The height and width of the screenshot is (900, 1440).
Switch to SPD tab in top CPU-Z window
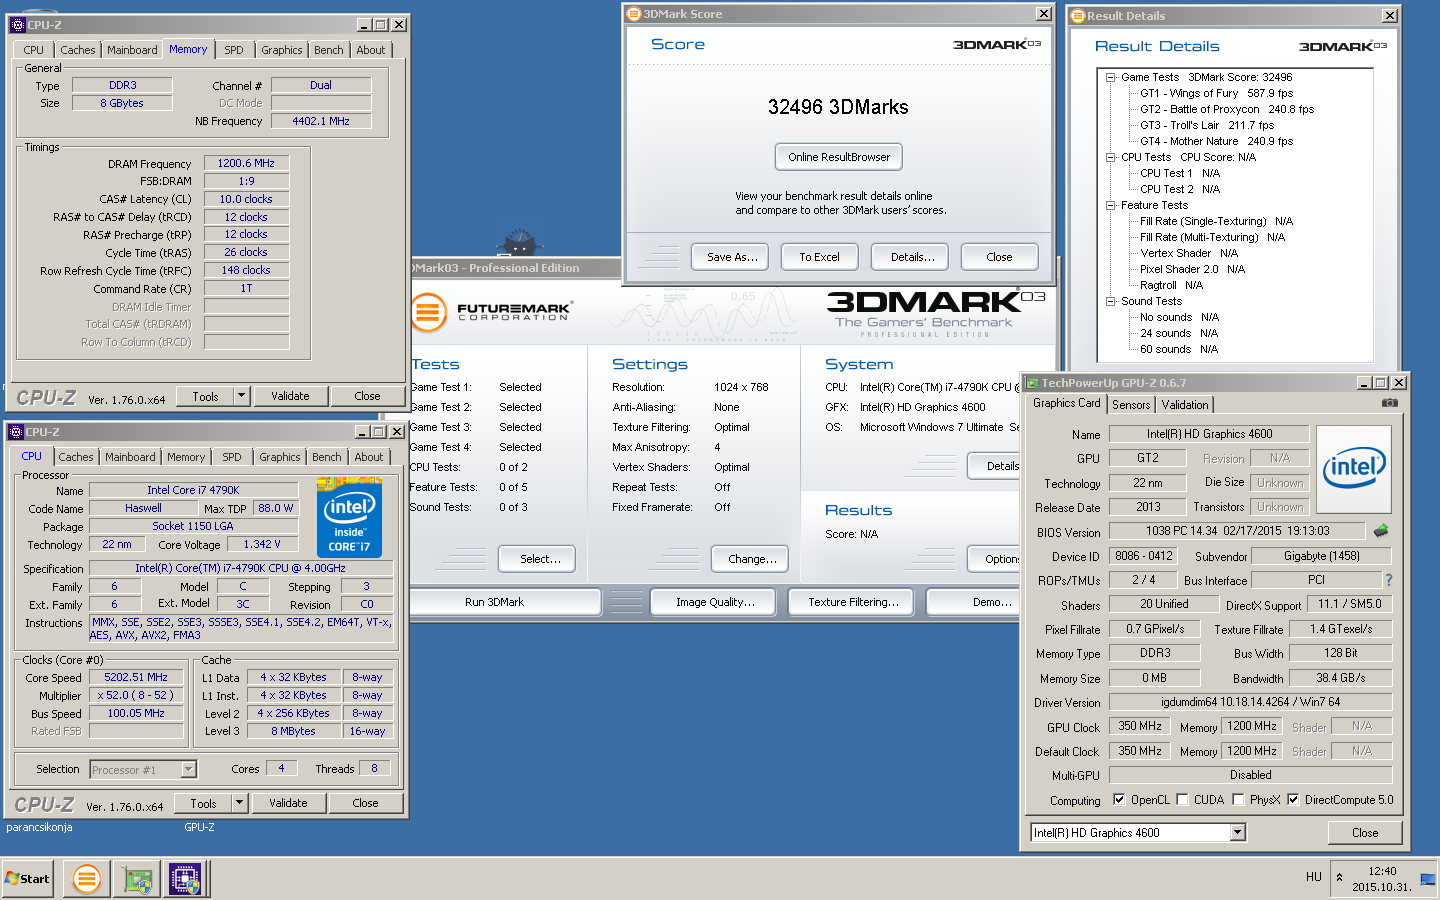click(233, 50)
